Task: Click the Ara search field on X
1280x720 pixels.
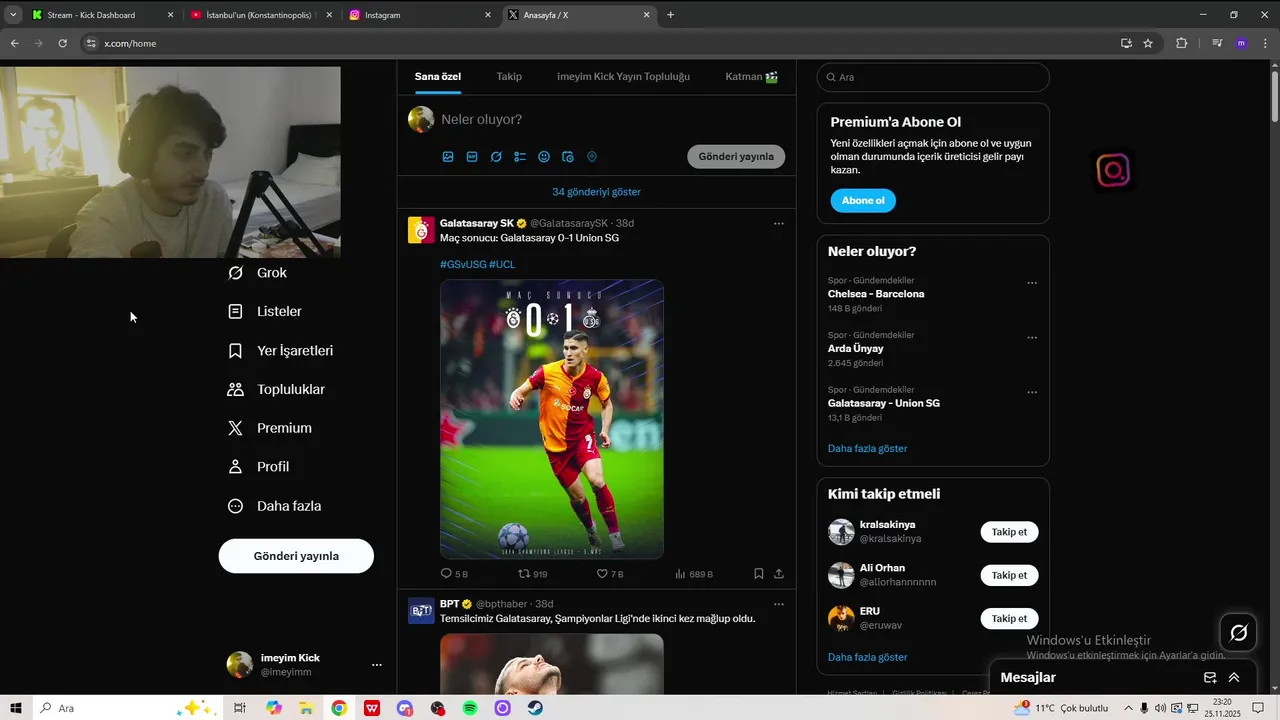Action: point(933,77)
